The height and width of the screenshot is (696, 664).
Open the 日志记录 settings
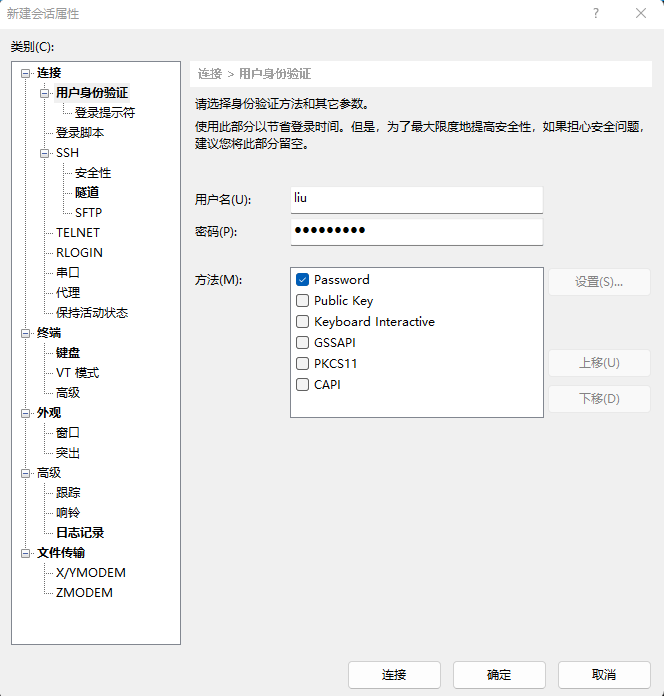coord(80,533)
